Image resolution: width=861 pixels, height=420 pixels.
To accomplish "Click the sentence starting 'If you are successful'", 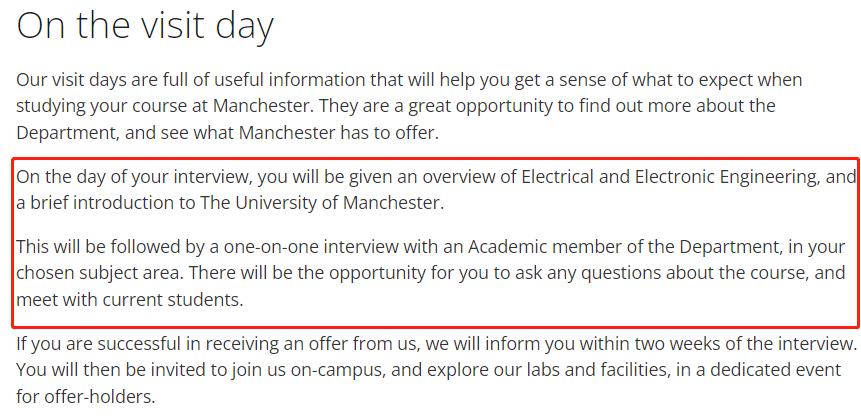I will (x=436, y=344).
